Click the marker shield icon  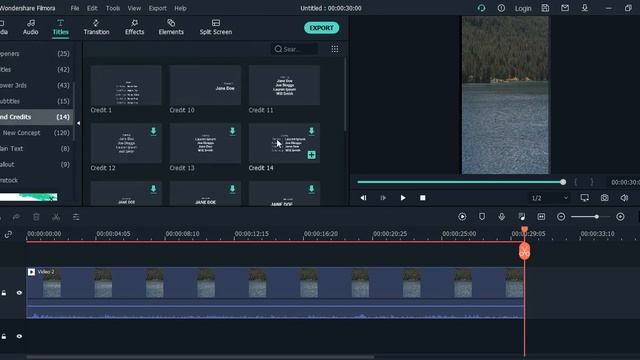pyautogui.click(x=482, y=217)
